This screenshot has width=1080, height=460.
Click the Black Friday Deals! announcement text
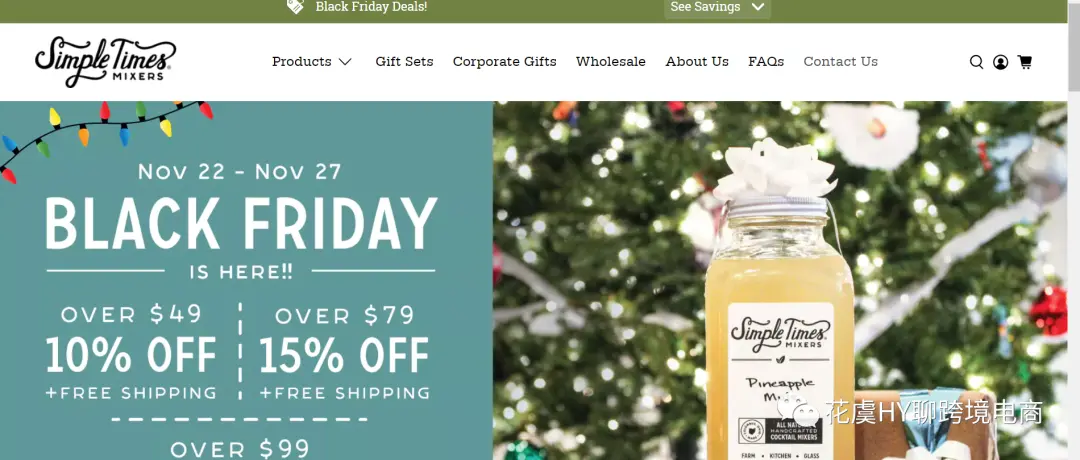pyautogui.click(x=371, y=7)
